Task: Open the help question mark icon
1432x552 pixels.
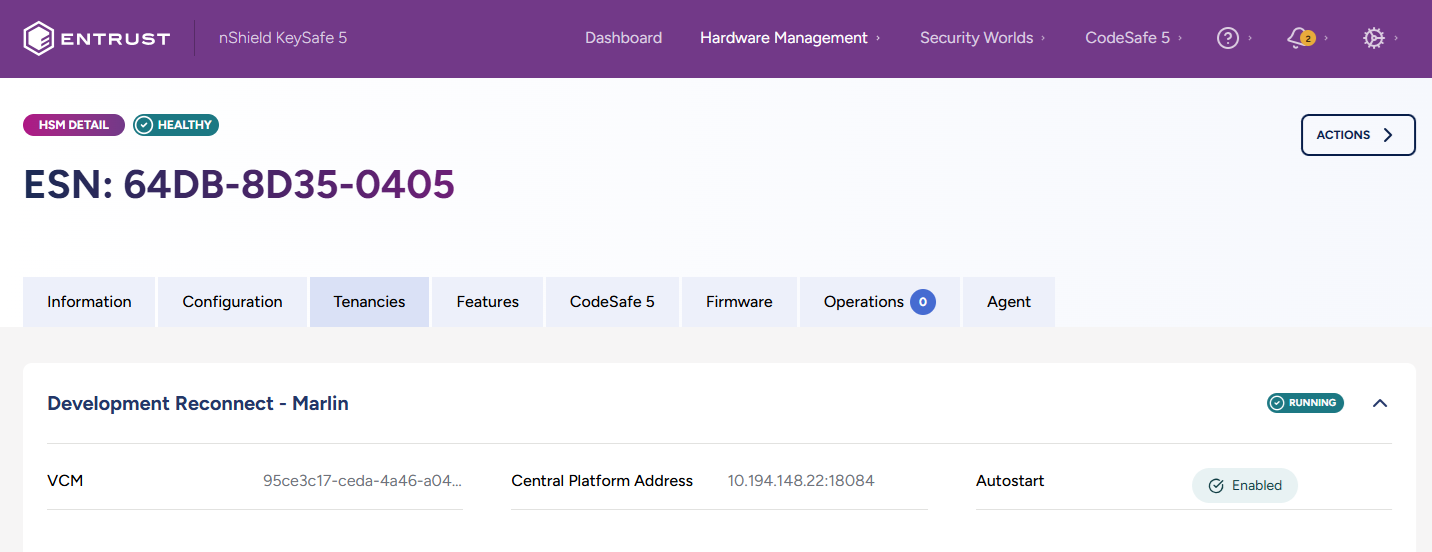Action: tap(1228, 38)
